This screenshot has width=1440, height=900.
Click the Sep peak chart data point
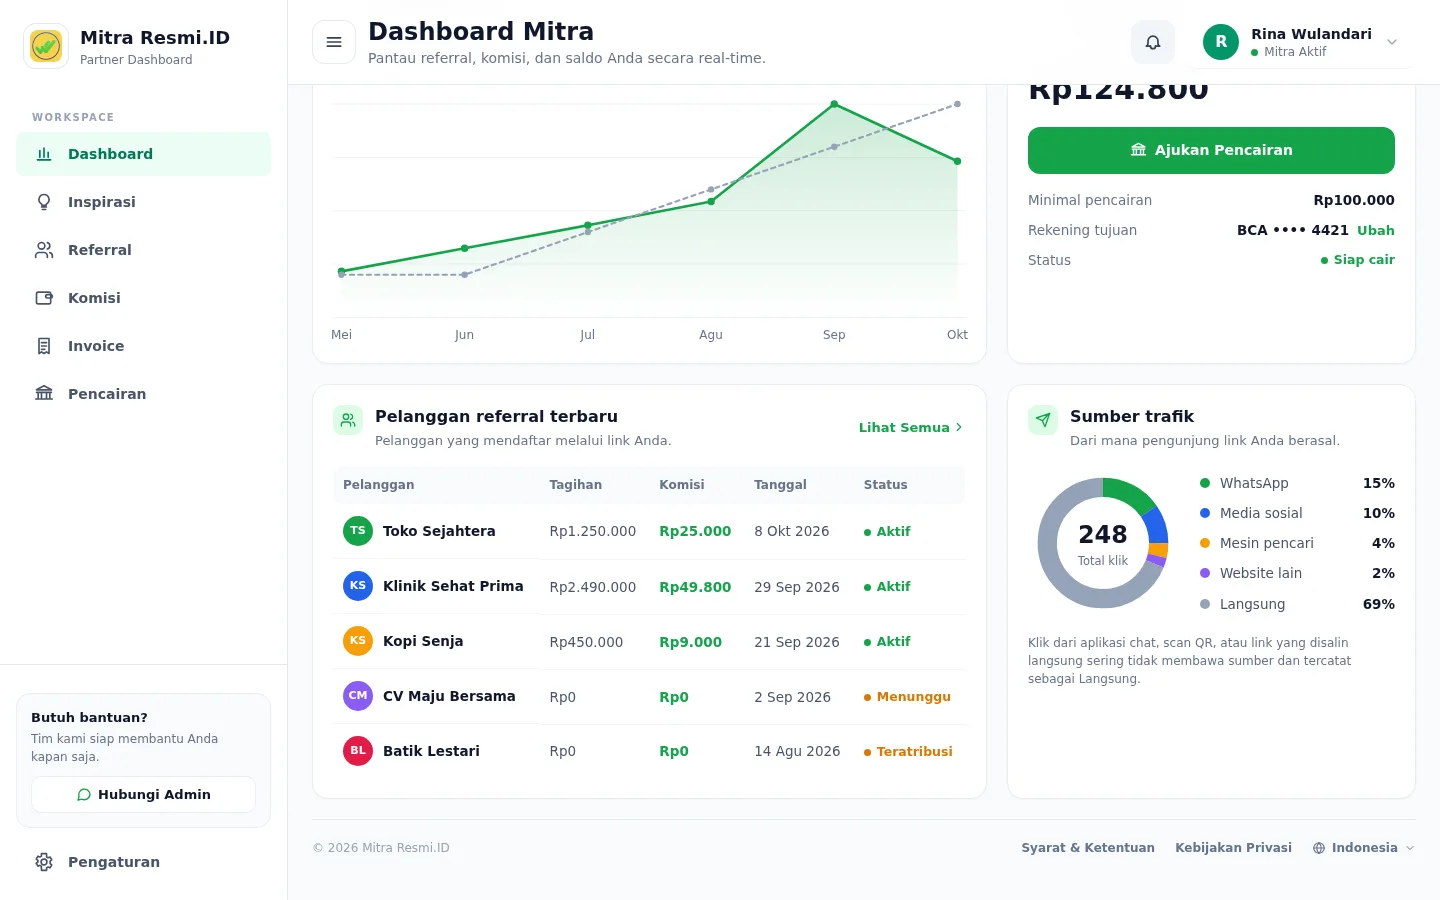pos(834,104)
